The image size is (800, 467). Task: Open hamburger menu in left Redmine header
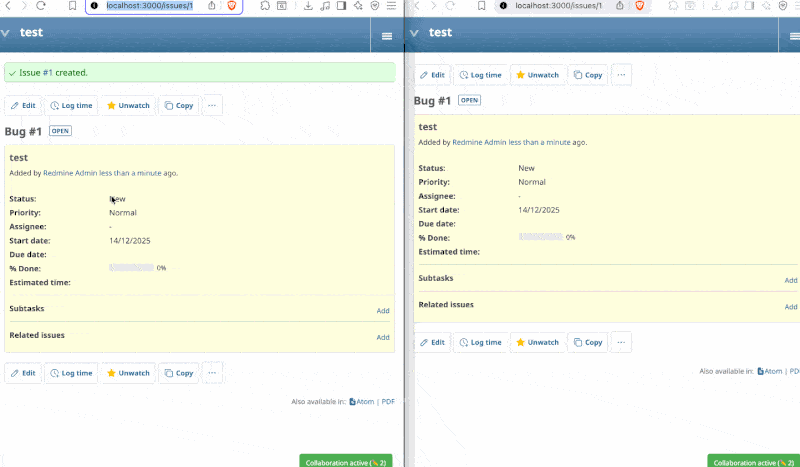click(x=387, y=36)
